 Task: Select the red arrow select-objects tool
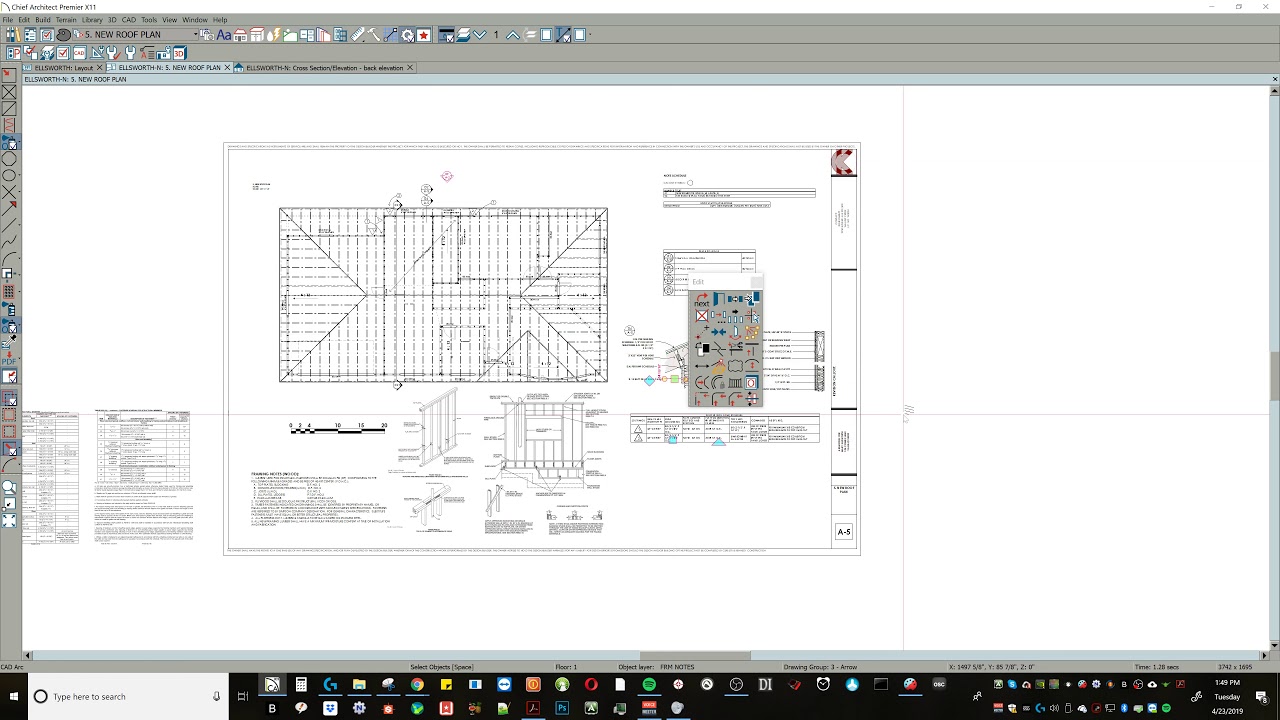(8, 74)
